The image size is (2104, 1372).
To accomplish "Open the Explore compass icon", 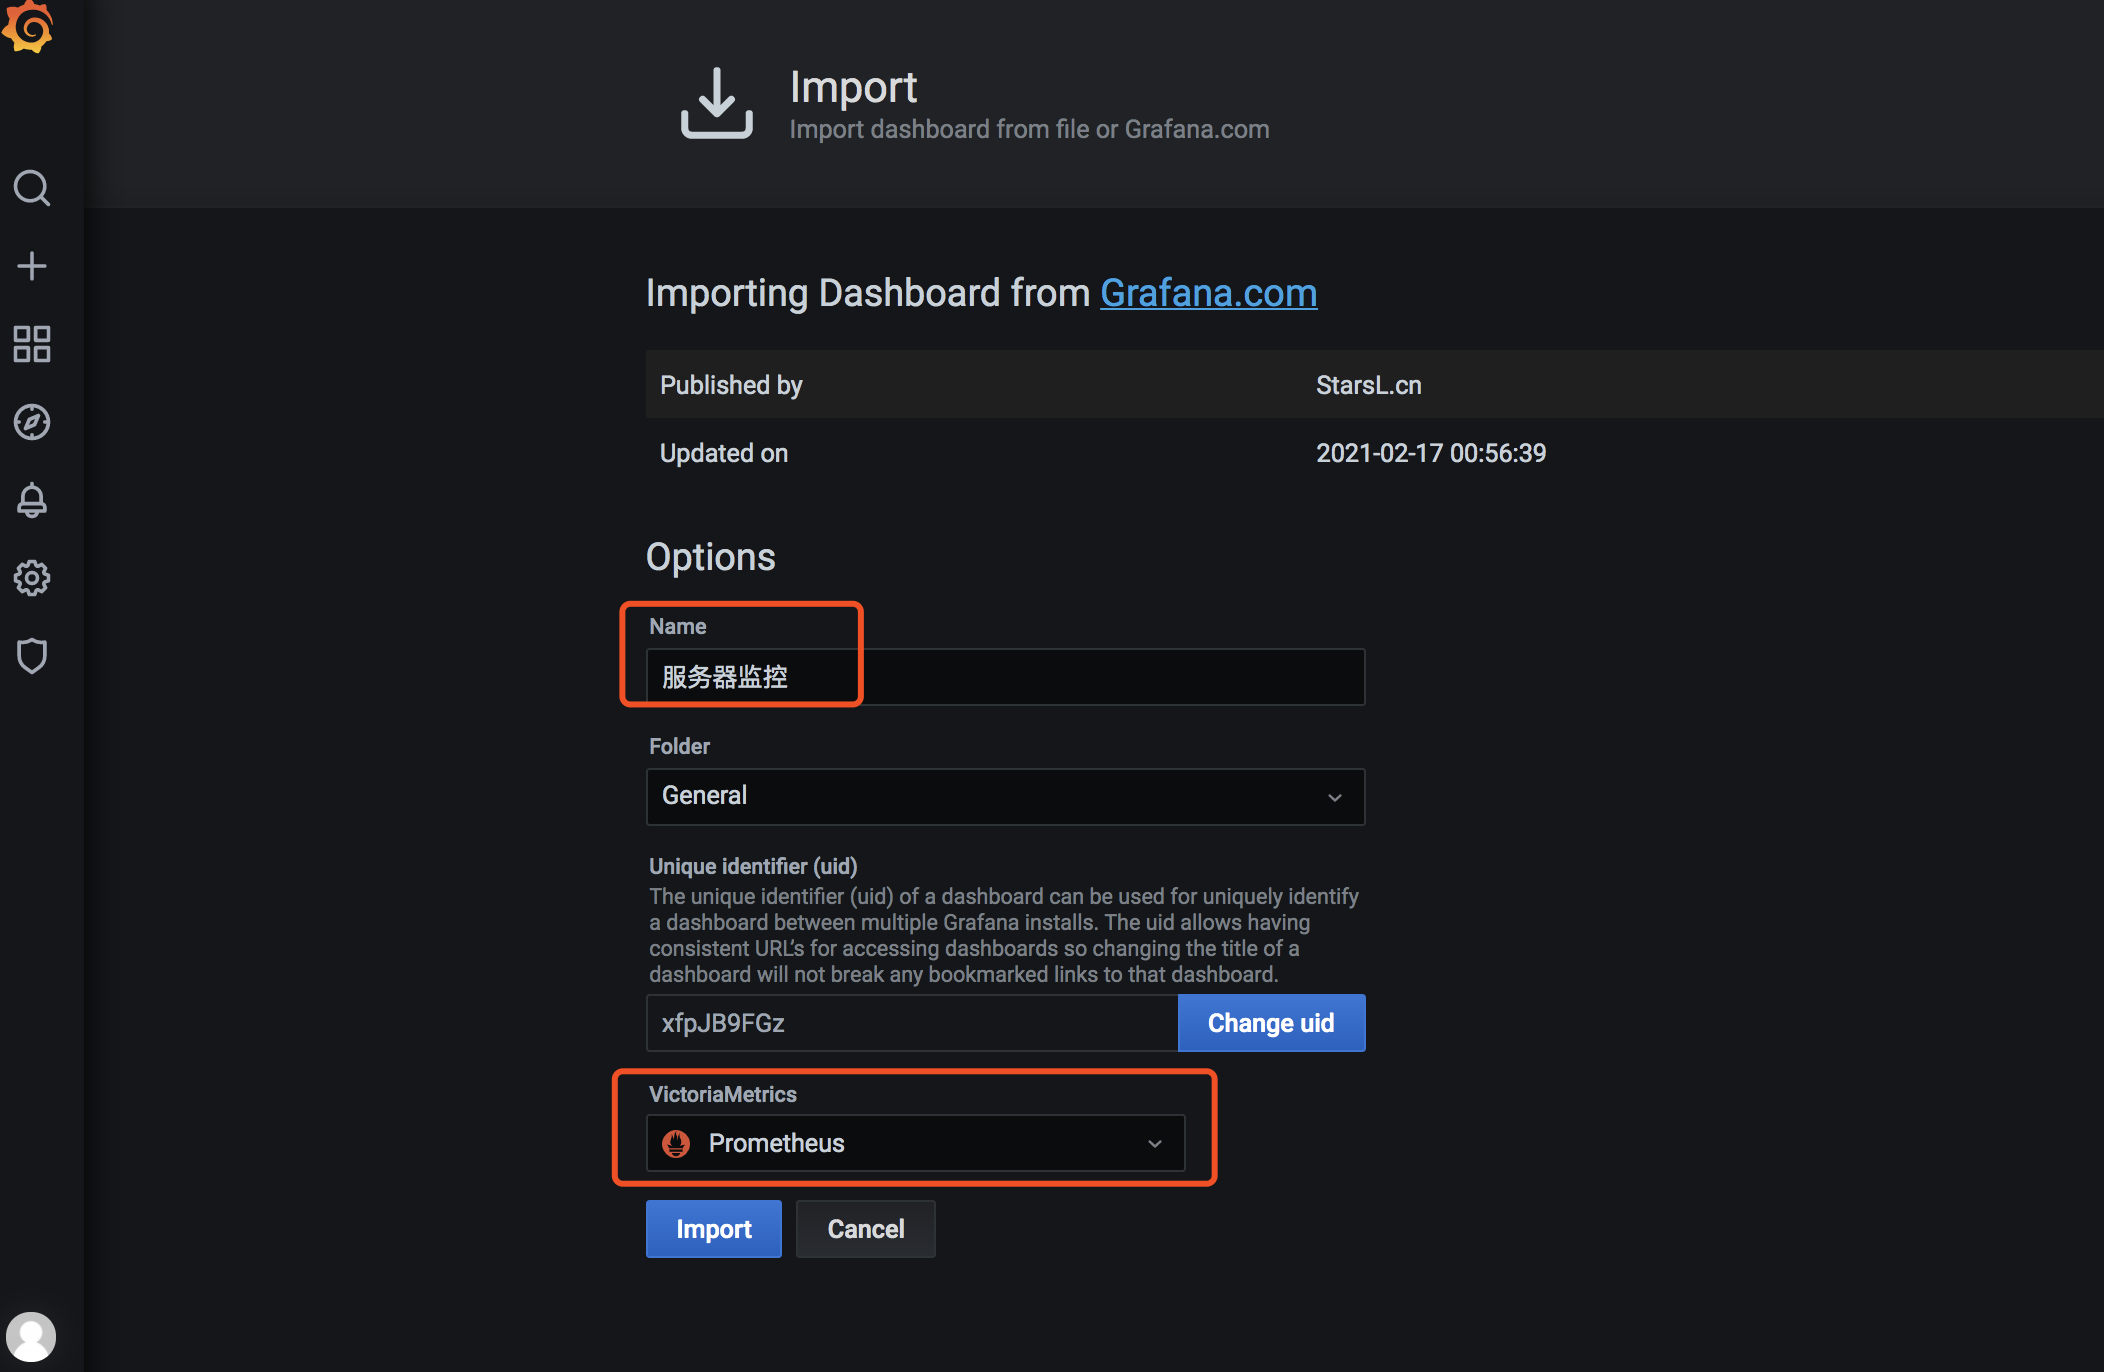I will pyautogui.click(x=32, y=422).
